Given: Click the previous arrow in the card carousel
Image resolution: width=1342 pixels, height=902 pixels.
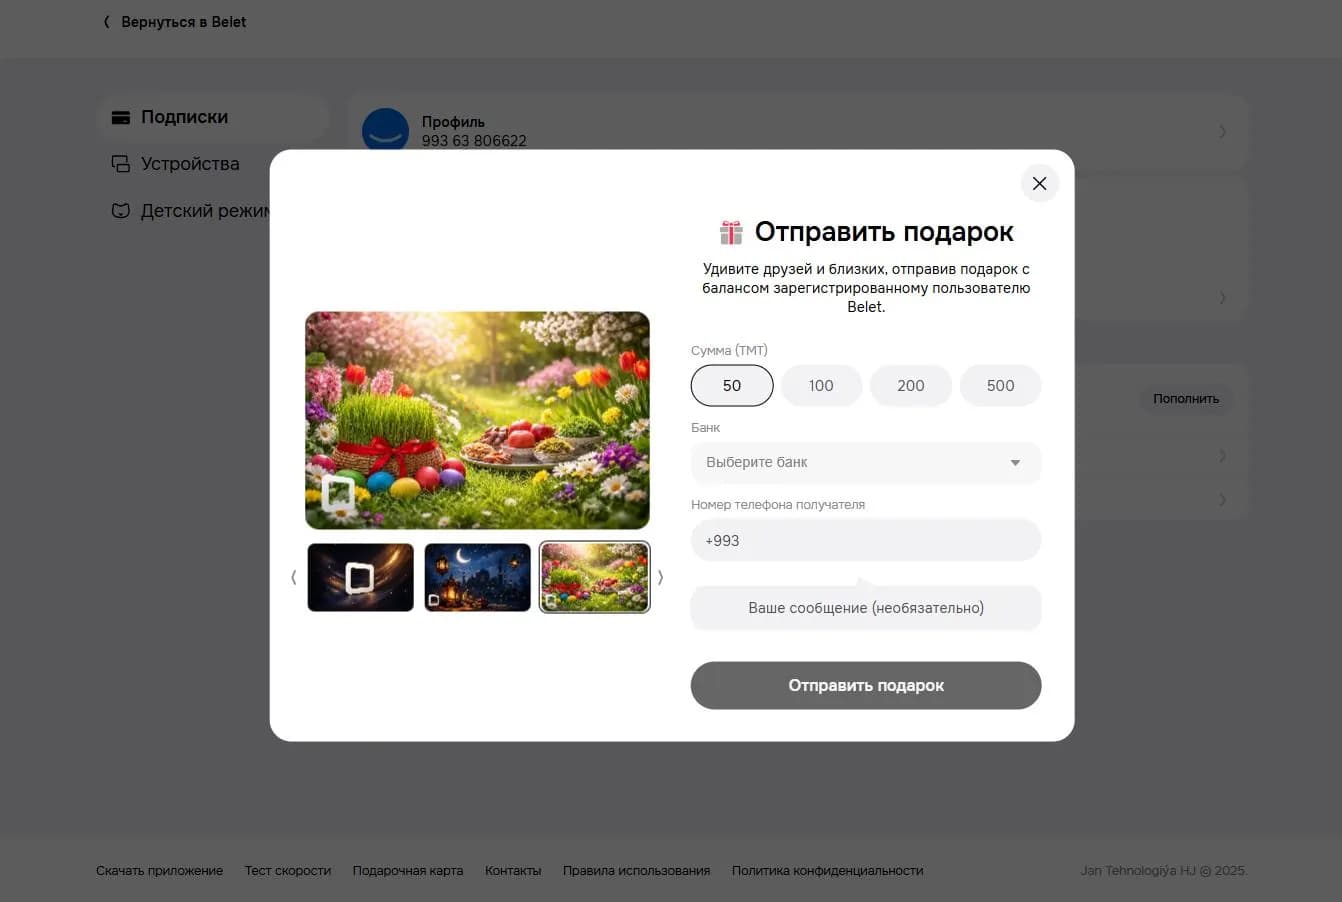Looking at the screenshot, I should [293, 577].
